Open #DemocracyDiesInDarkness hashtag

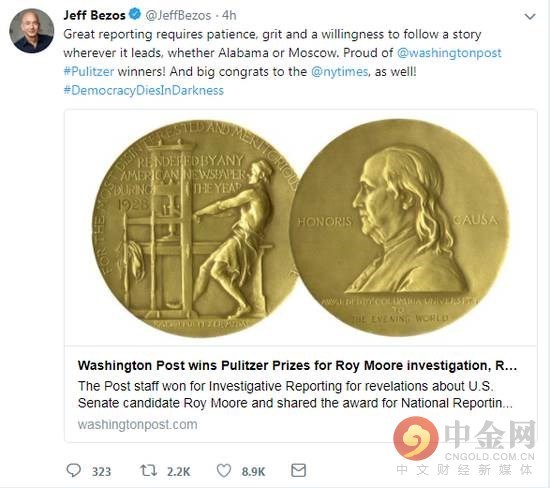coord(143,91)
